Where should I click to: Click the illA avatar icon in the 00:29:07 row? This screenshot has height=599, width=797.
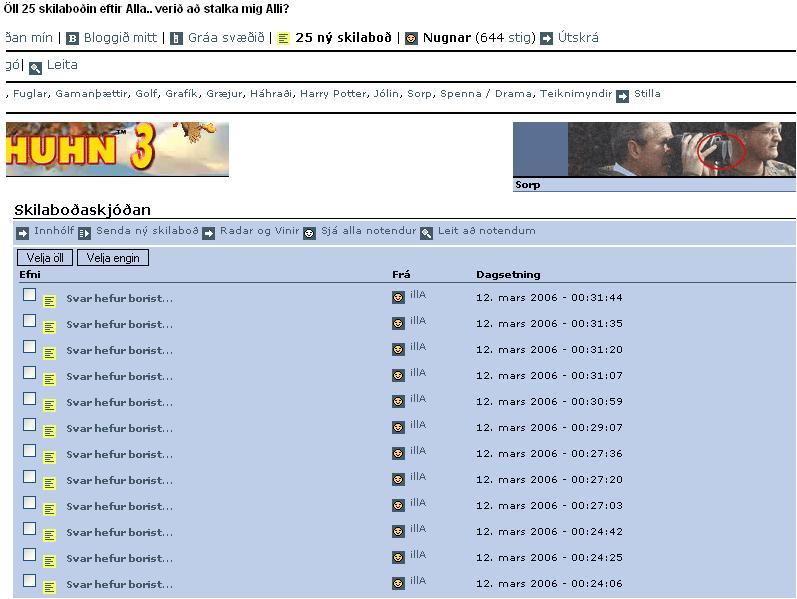point(398,427)
